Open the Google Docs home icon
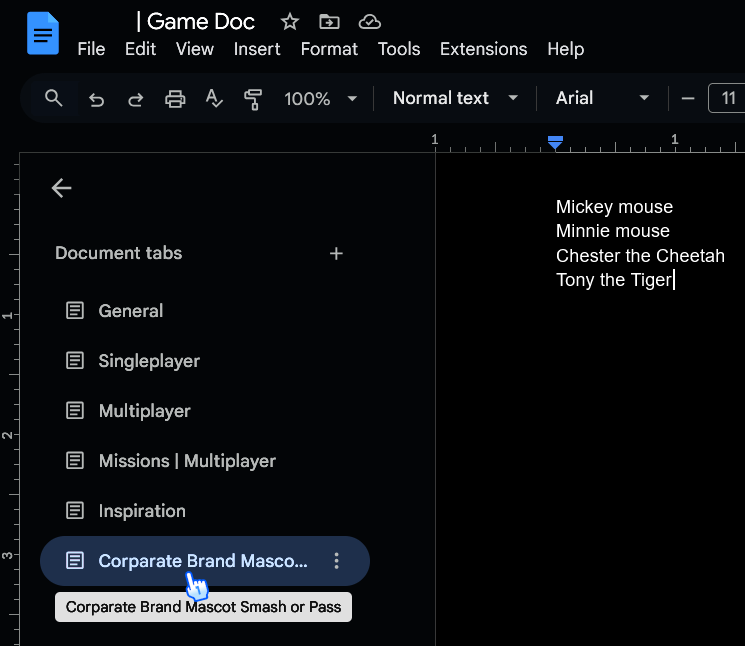This screenshot has height=646, width=745. click(x=43, y=34)
